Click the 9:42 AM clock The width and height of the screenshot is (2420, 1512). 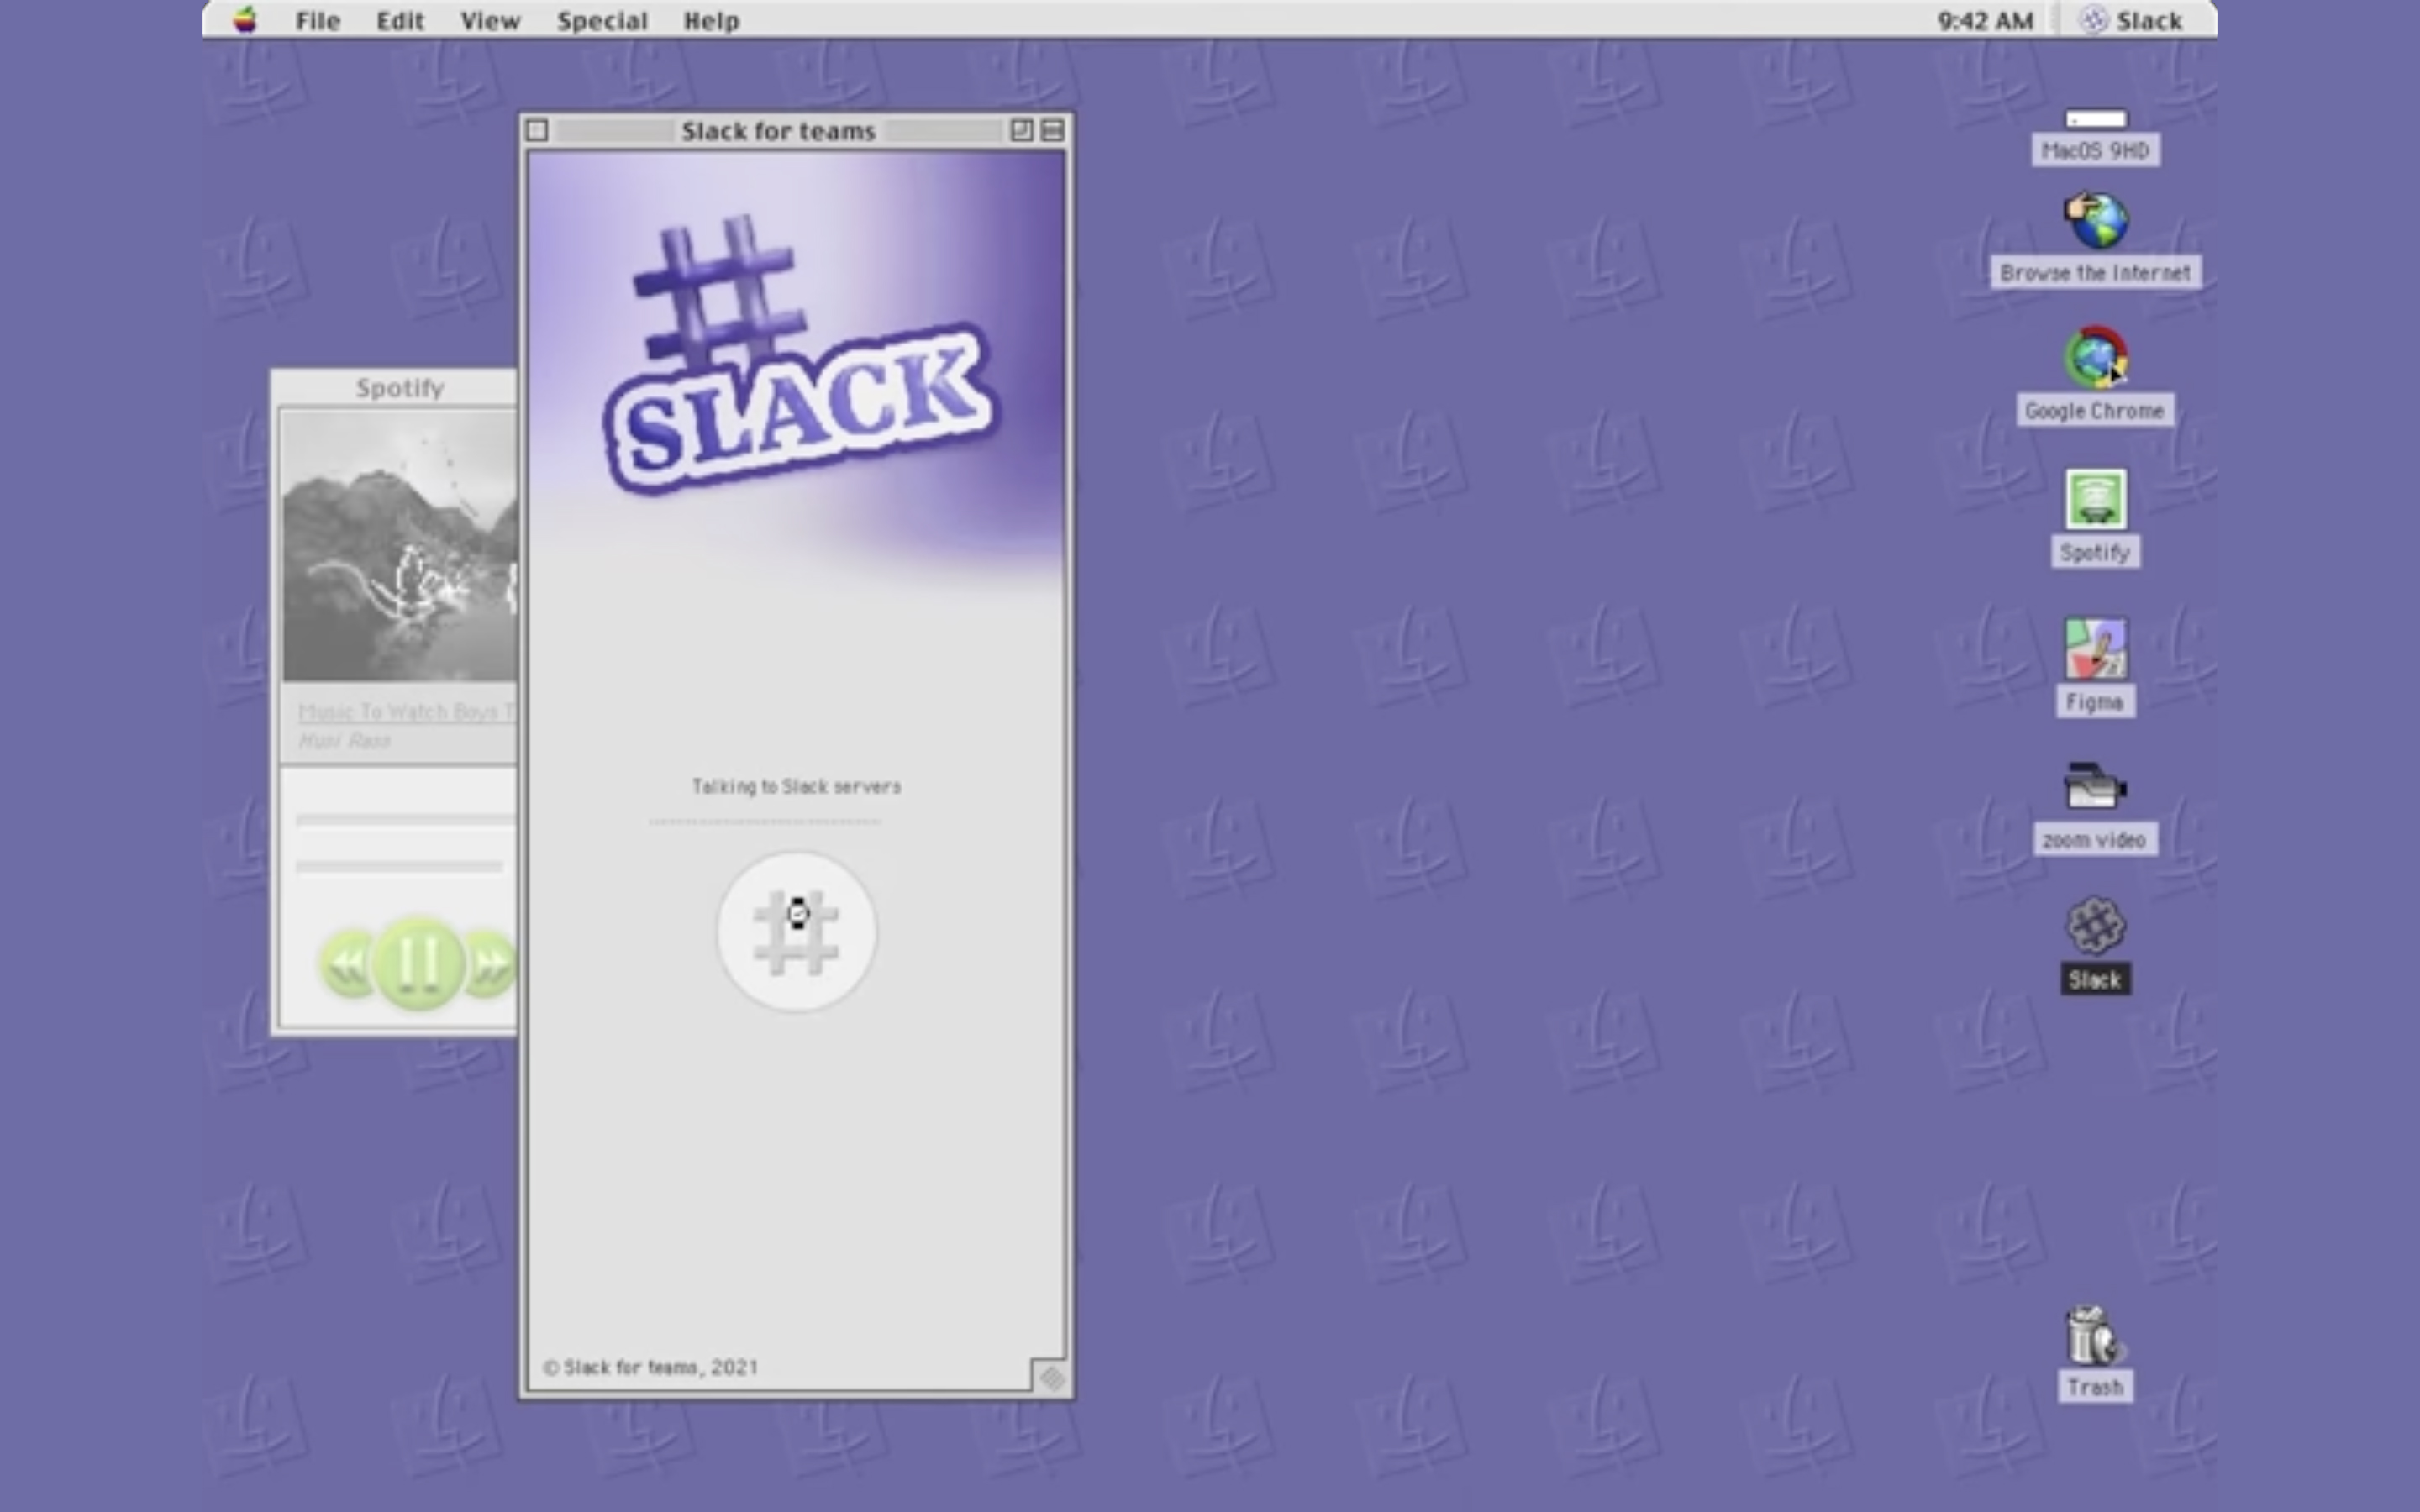(x=1985, y=21)
